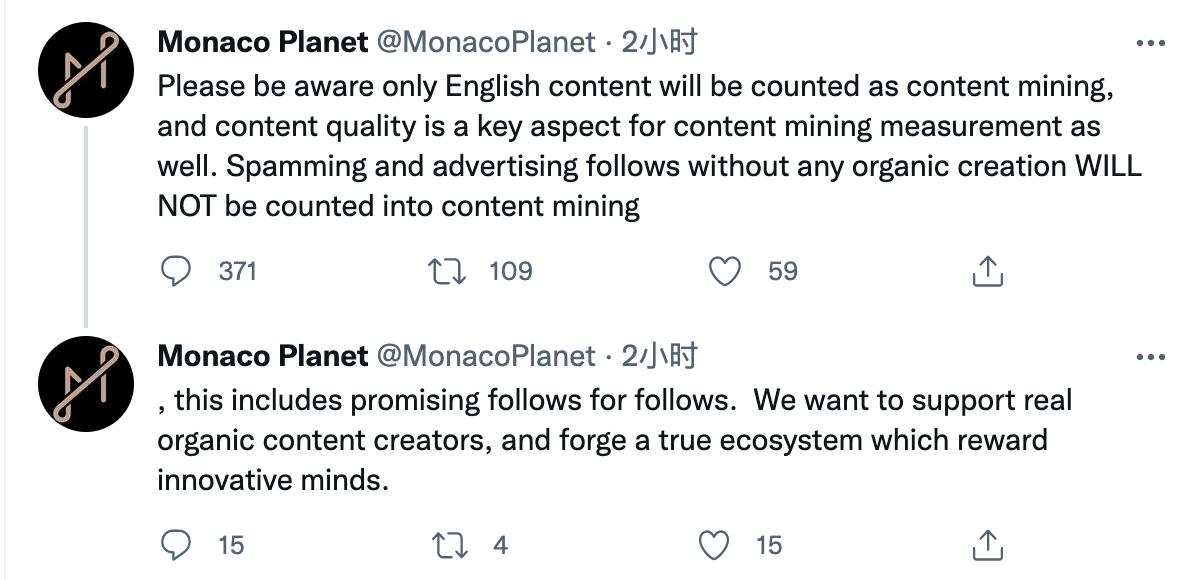The image size is (1200, 580).
Task: Share the first tweet via the share icon
Action: click(989, 270)
